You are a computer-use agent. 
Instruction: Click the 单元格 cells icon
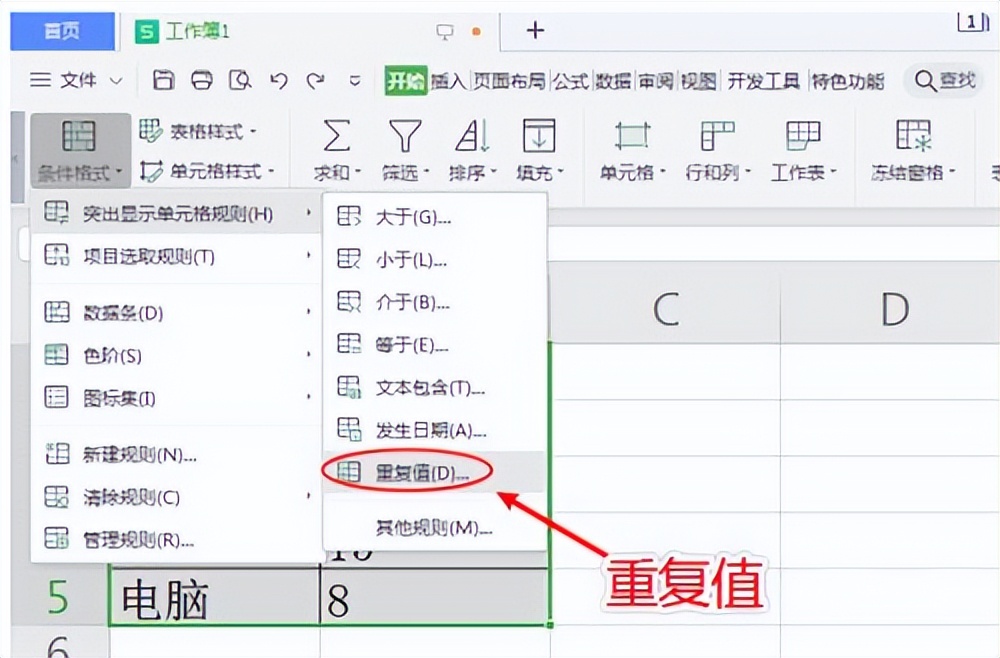click(x=631, y=135)
